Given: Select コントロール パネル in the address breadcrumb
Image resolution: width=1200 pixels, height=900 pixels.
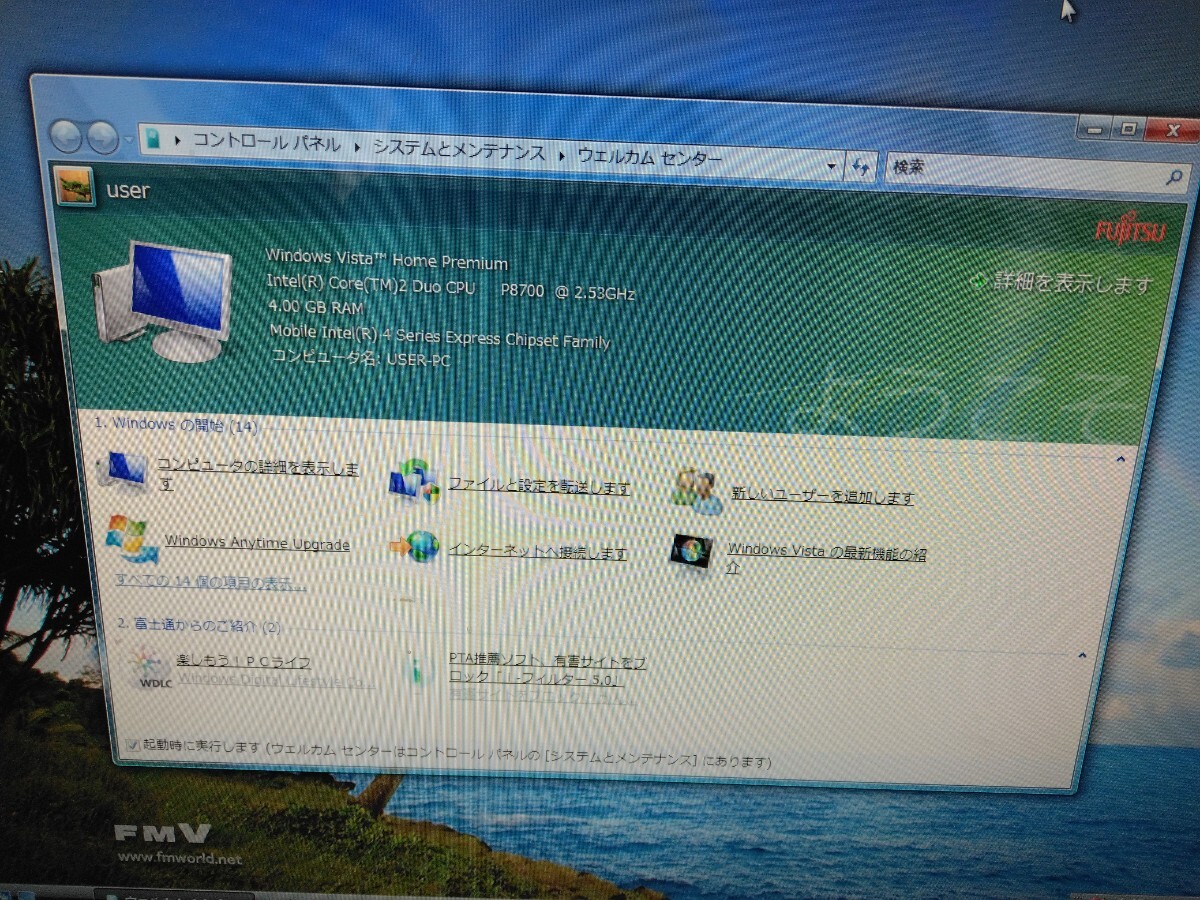Looking at the screenshot, I should point(266,143).
